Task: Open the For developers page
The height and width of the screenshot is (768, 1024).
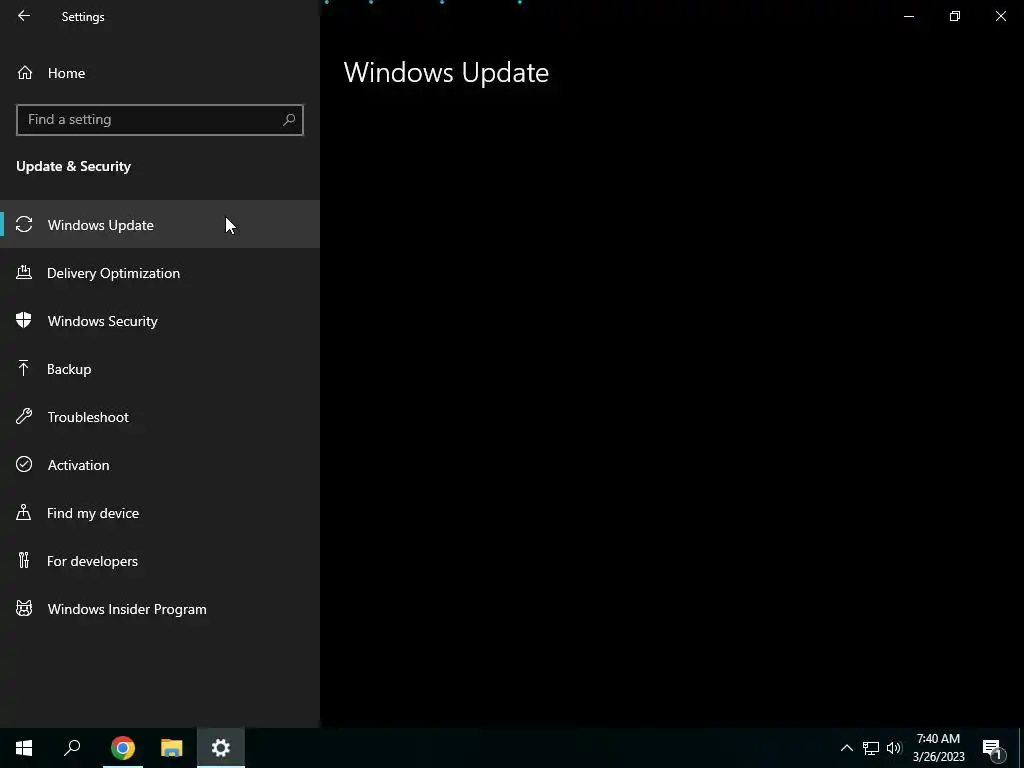Action: coord(160,561)
